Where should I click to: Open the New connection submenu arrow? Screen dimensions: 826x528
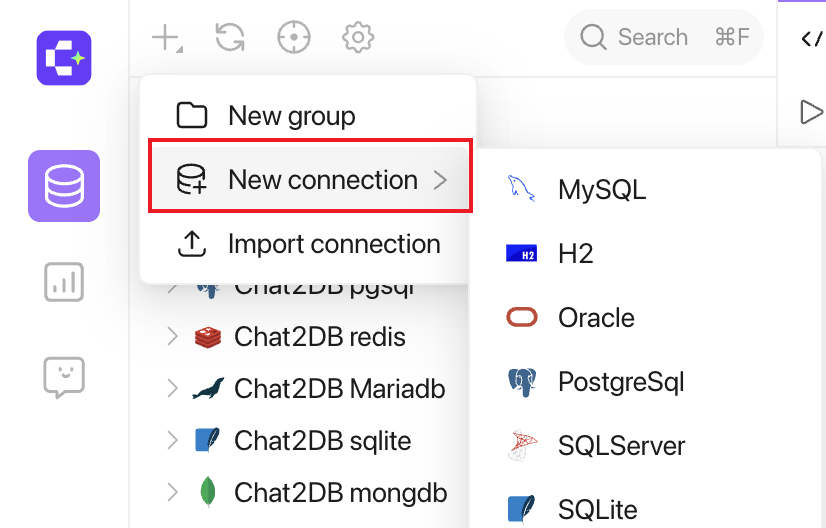click(x=440, y=180)
